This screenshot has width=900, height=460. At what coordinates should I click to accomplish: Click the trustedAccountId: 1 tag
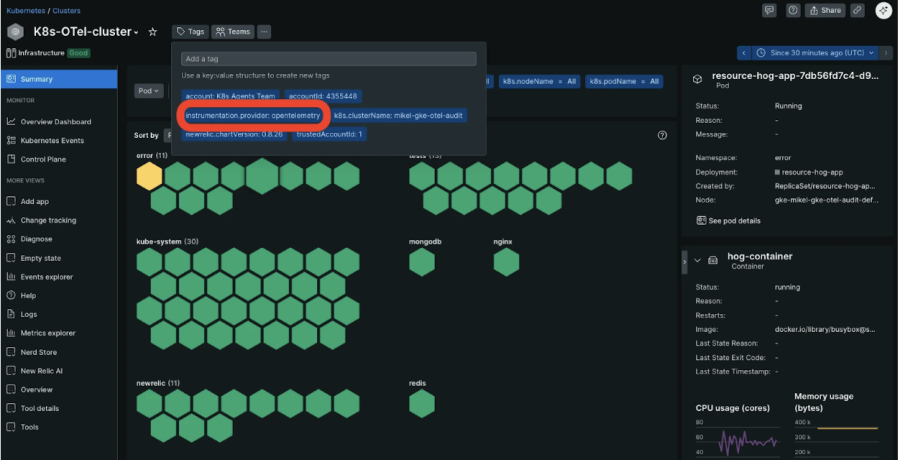pos(329,134)
